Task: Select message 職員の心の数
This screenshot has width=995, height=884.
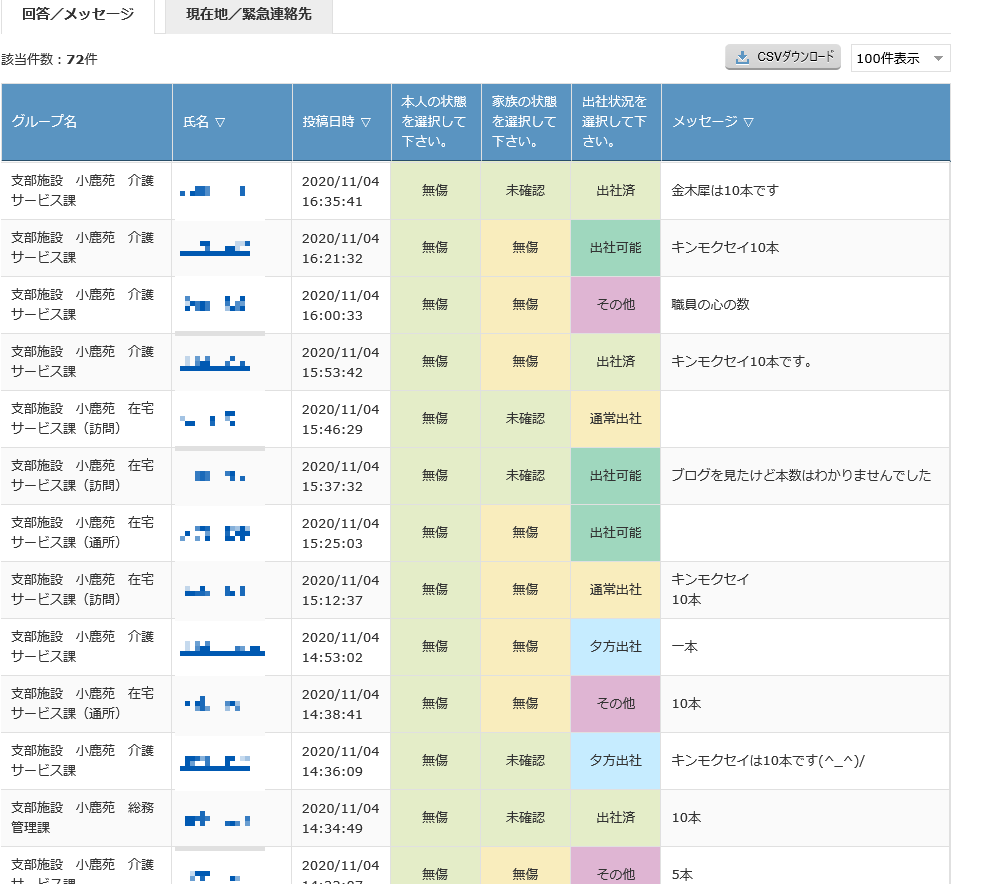Action: click(x=710, y=305)
